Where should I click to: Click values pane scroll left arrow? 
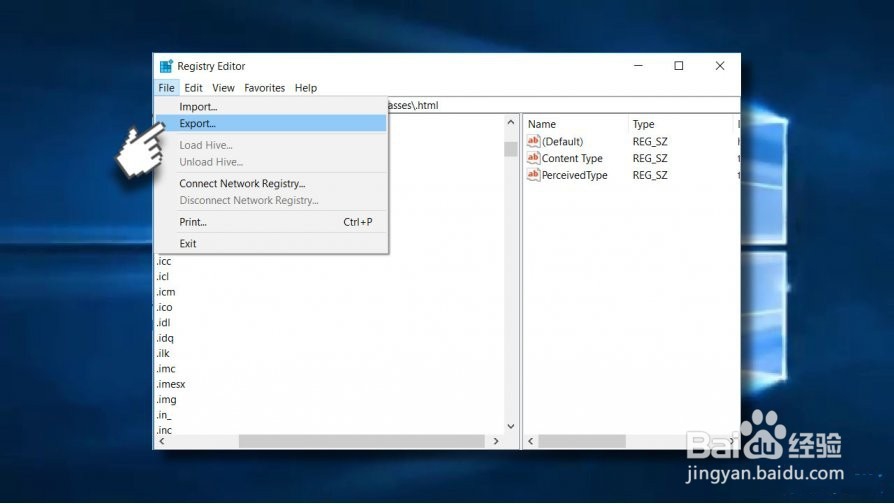point(530,441)
